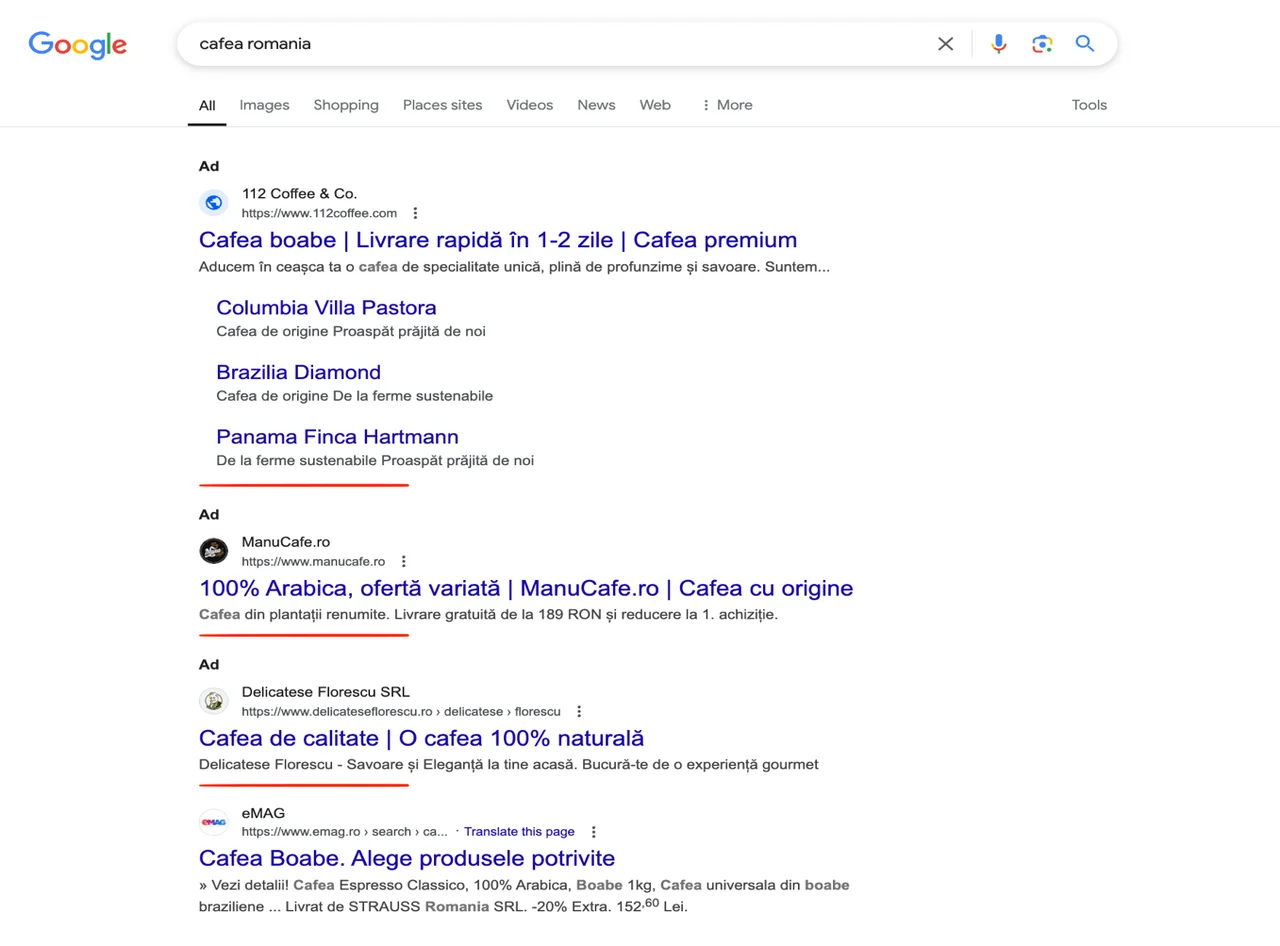Image resolution: width=1280 pixels, height=946 pixels.
Task: Open three-dot menu for eMAG result
Action: 594,832
